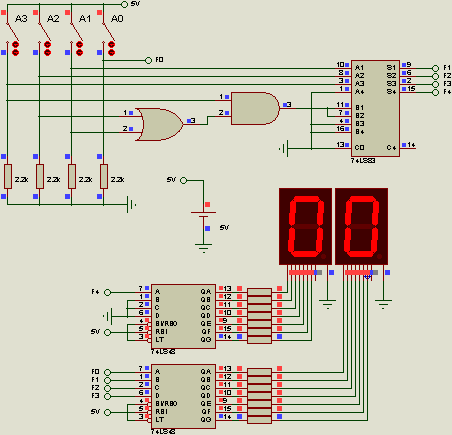Click the A4 pin label on 74LS83
Screen dimensions: 452x435
tap(360, 92)
